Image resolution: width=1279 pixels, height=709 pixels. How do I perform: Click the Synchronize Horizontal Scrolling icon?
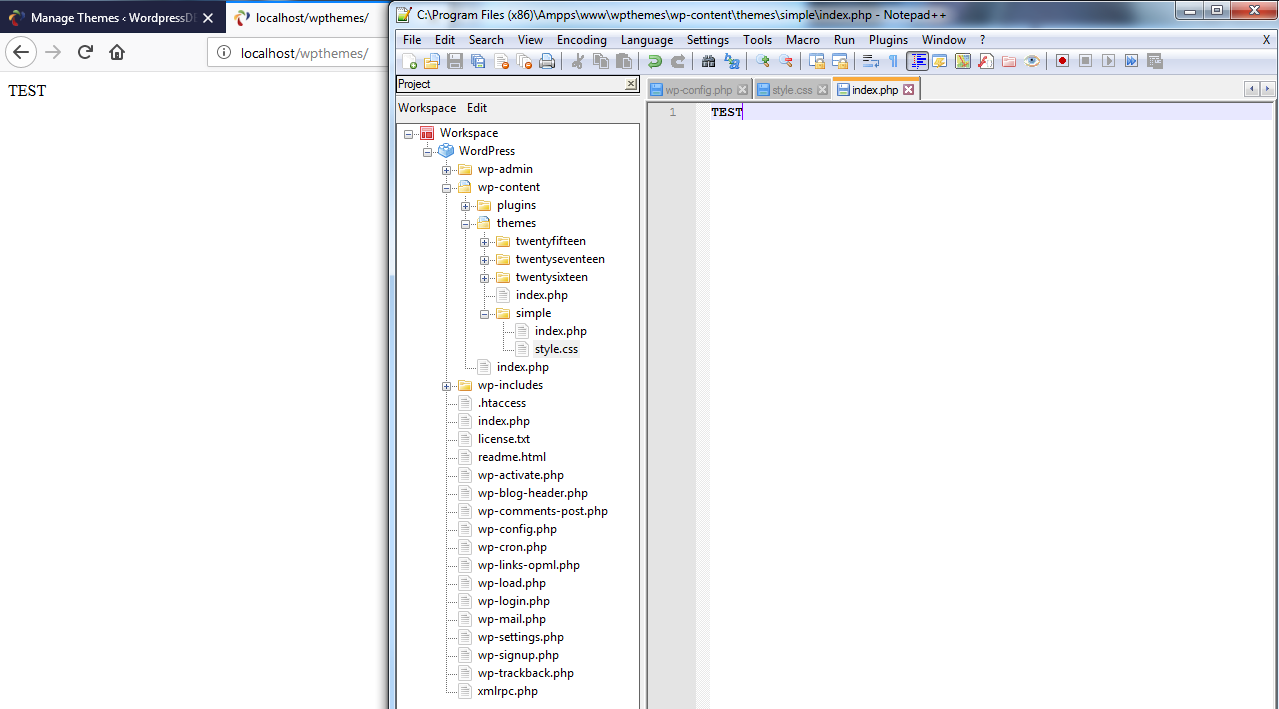(x=839, y=61)
